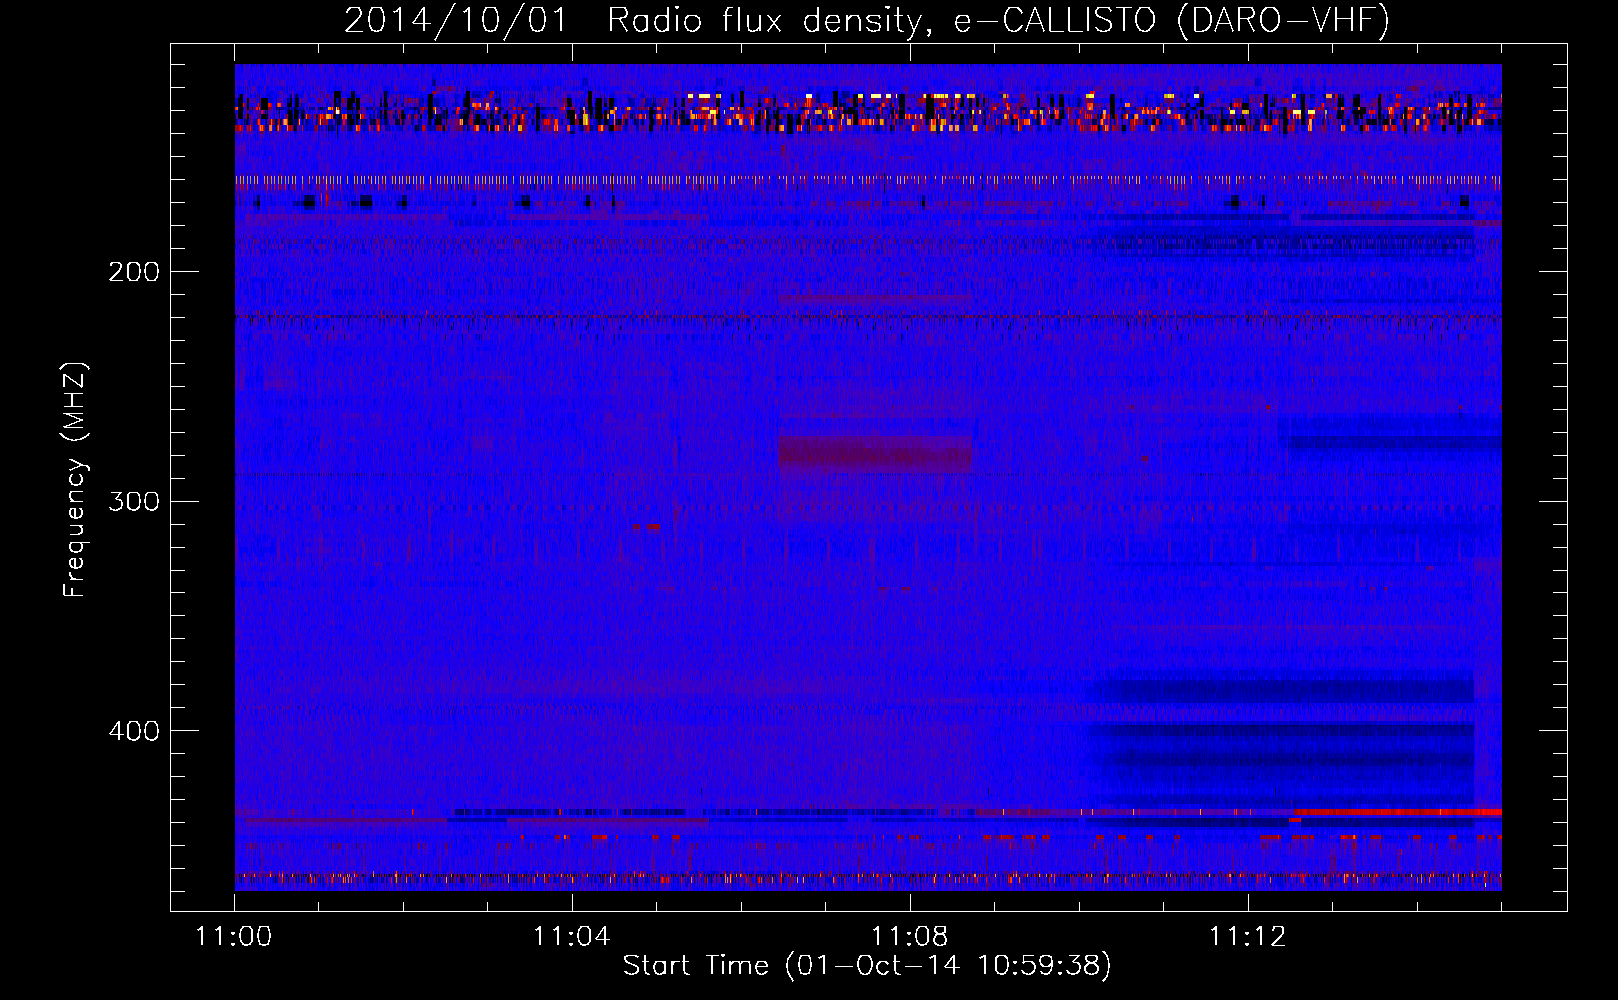Click the 300 frequency tick label

click(134, 501)
